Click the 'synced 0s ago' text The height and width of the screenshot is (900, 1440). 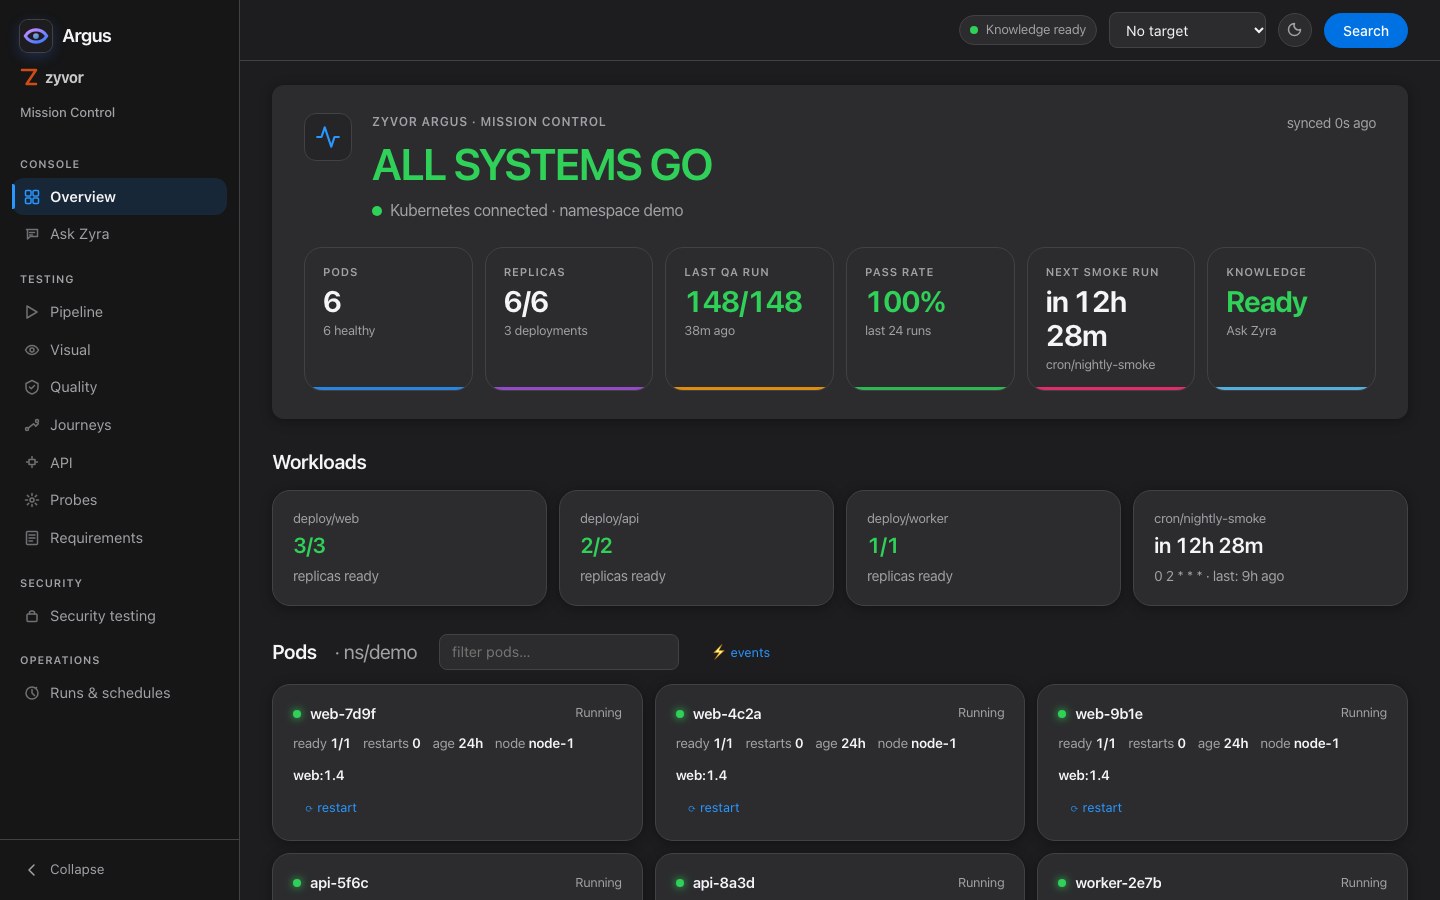1331,123
